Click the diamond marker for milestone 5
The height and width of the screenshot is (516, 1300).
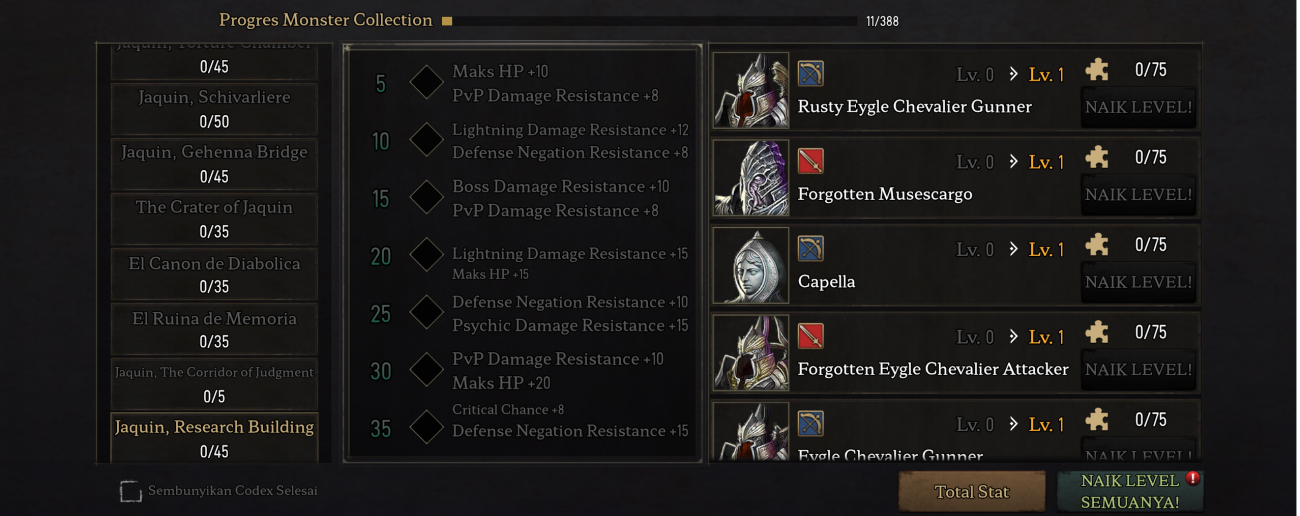click(x=427, y=83)
